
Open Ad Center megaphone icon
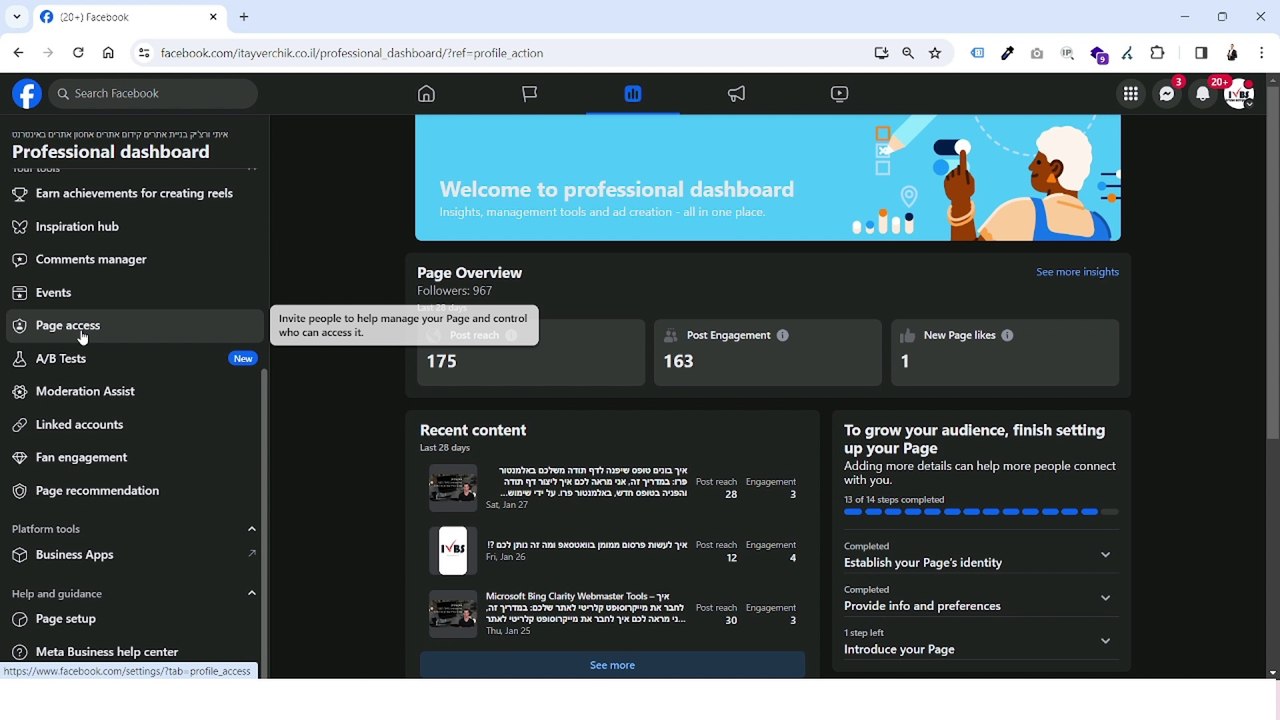736,94
